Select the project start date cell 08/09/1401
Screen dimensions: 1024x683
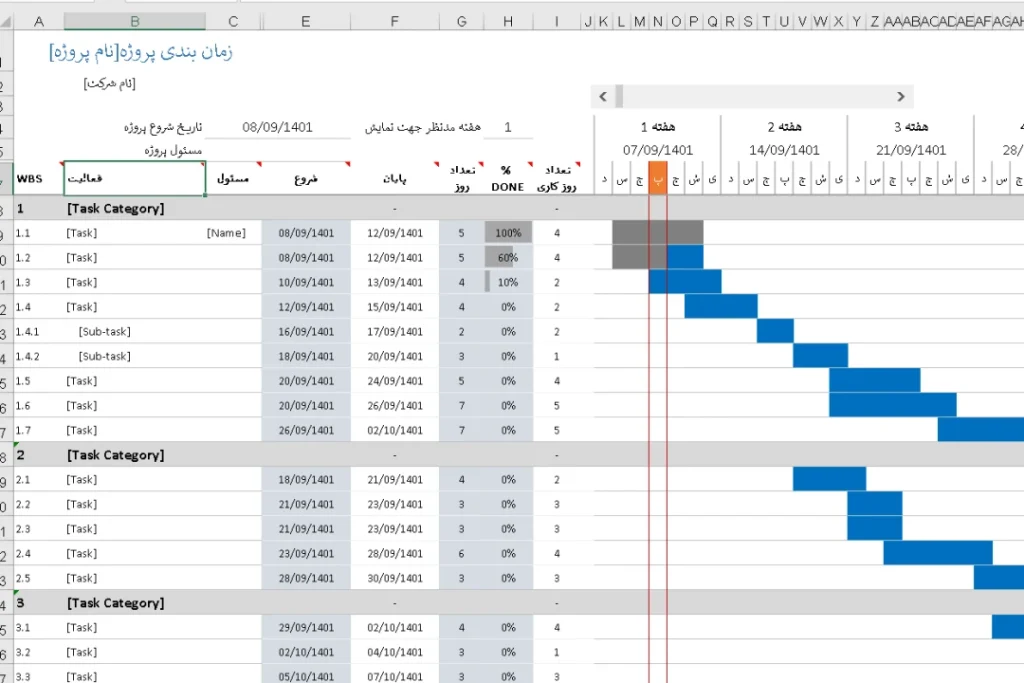point(277,128)
